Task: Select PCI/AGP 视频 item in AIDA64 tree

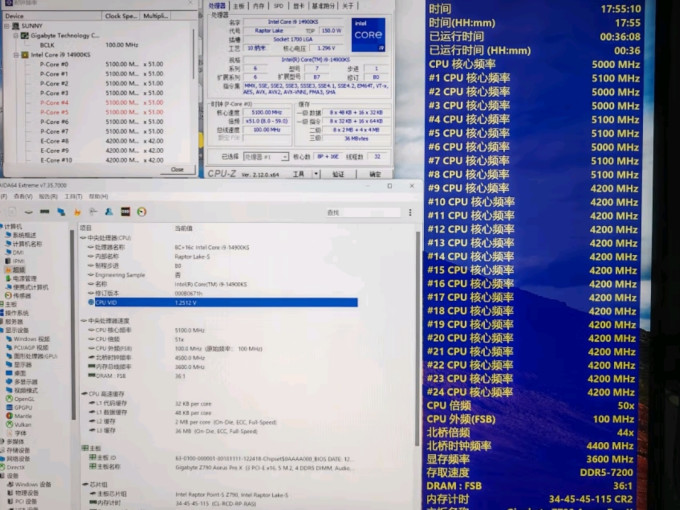Action: point(27,347)
